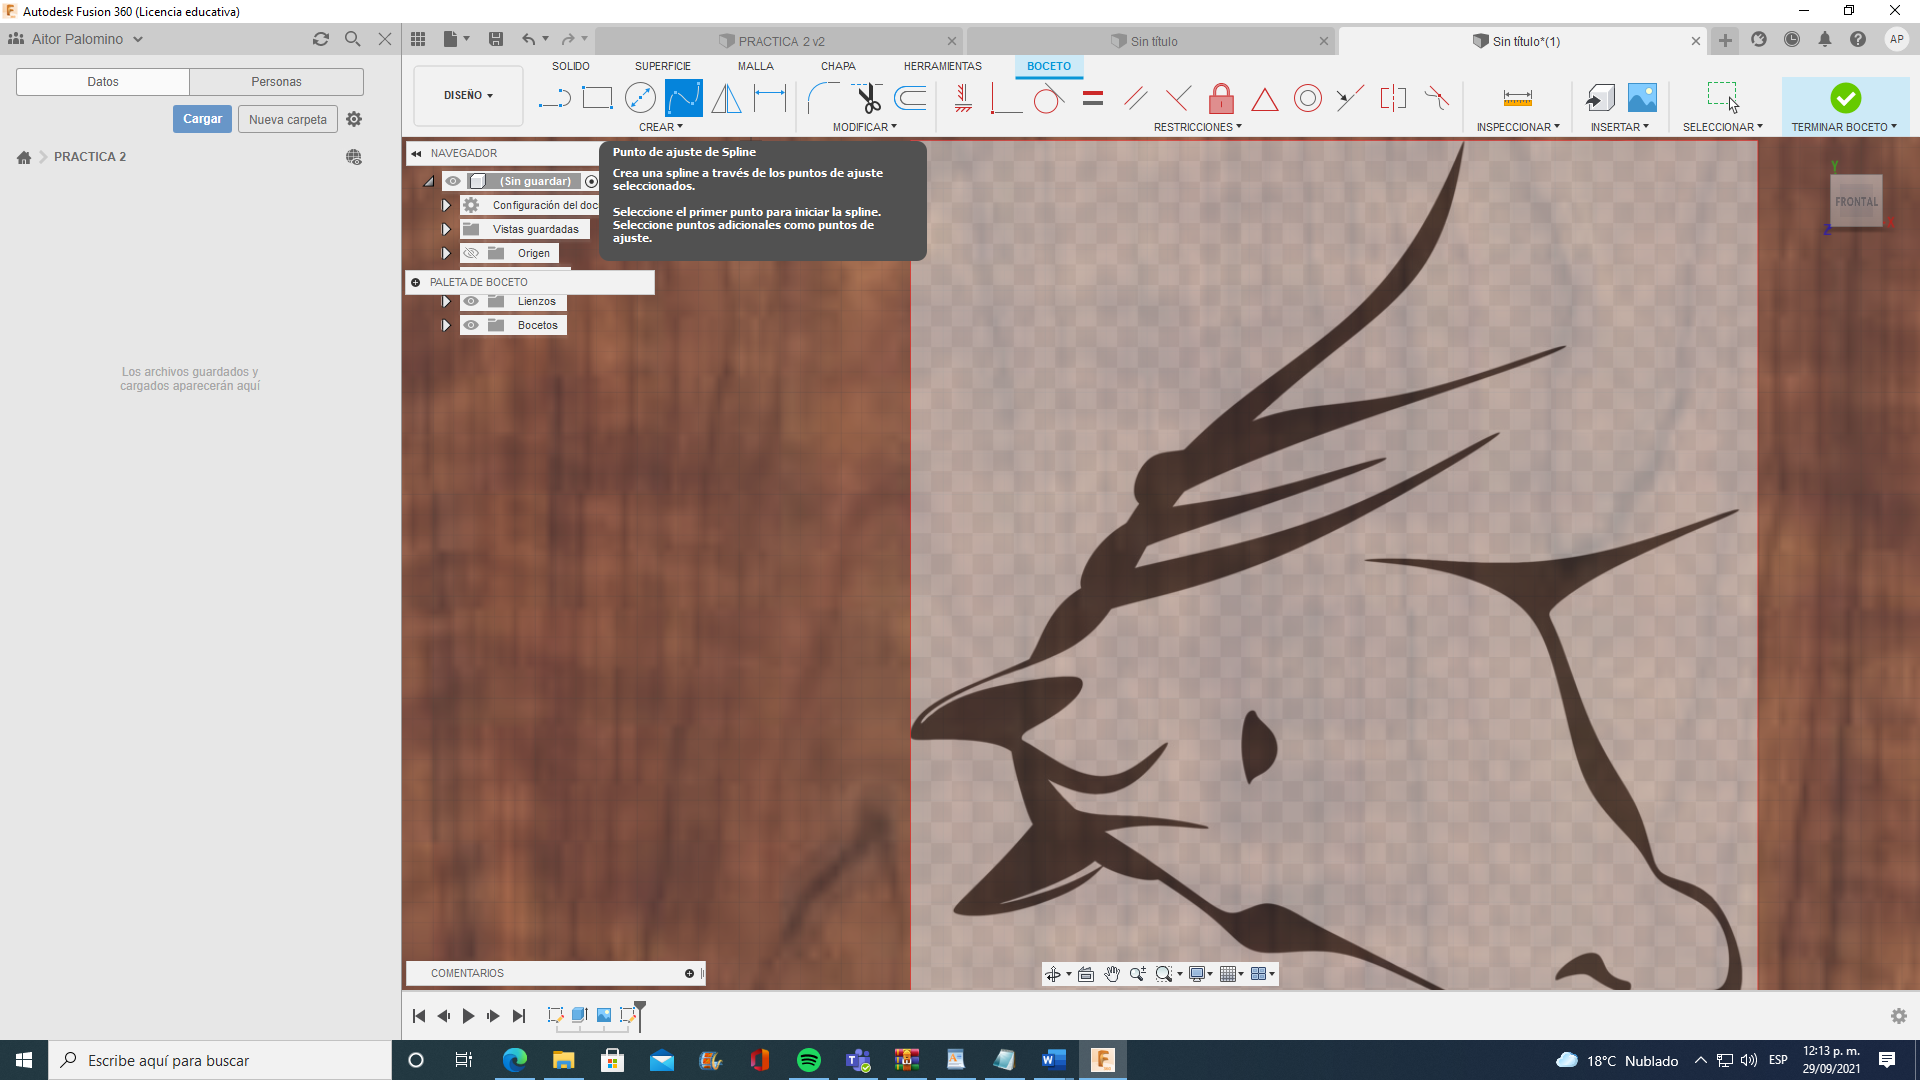Expand Vistas guardadas node
Viewport: 1920px width, 1080px height.
446,229
